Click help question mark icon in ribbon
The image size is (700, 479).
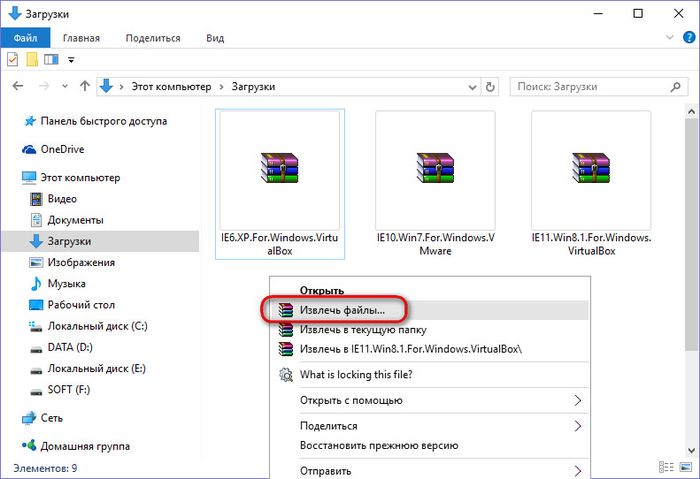[688, 38]
